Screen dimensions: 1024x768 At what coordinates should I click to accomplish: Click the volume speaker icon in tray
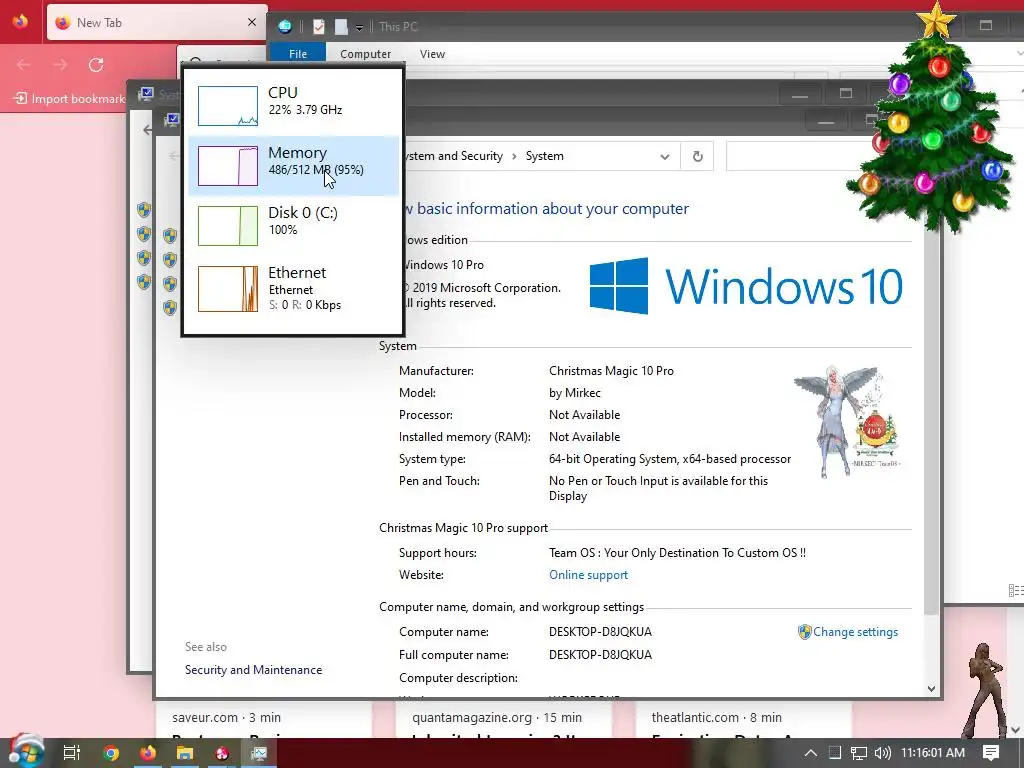(x=882, y=753)
